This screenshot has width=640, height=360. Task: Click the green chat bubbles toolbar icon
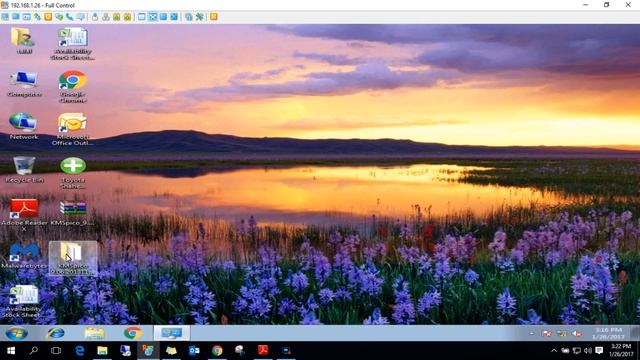pos(59,17)
